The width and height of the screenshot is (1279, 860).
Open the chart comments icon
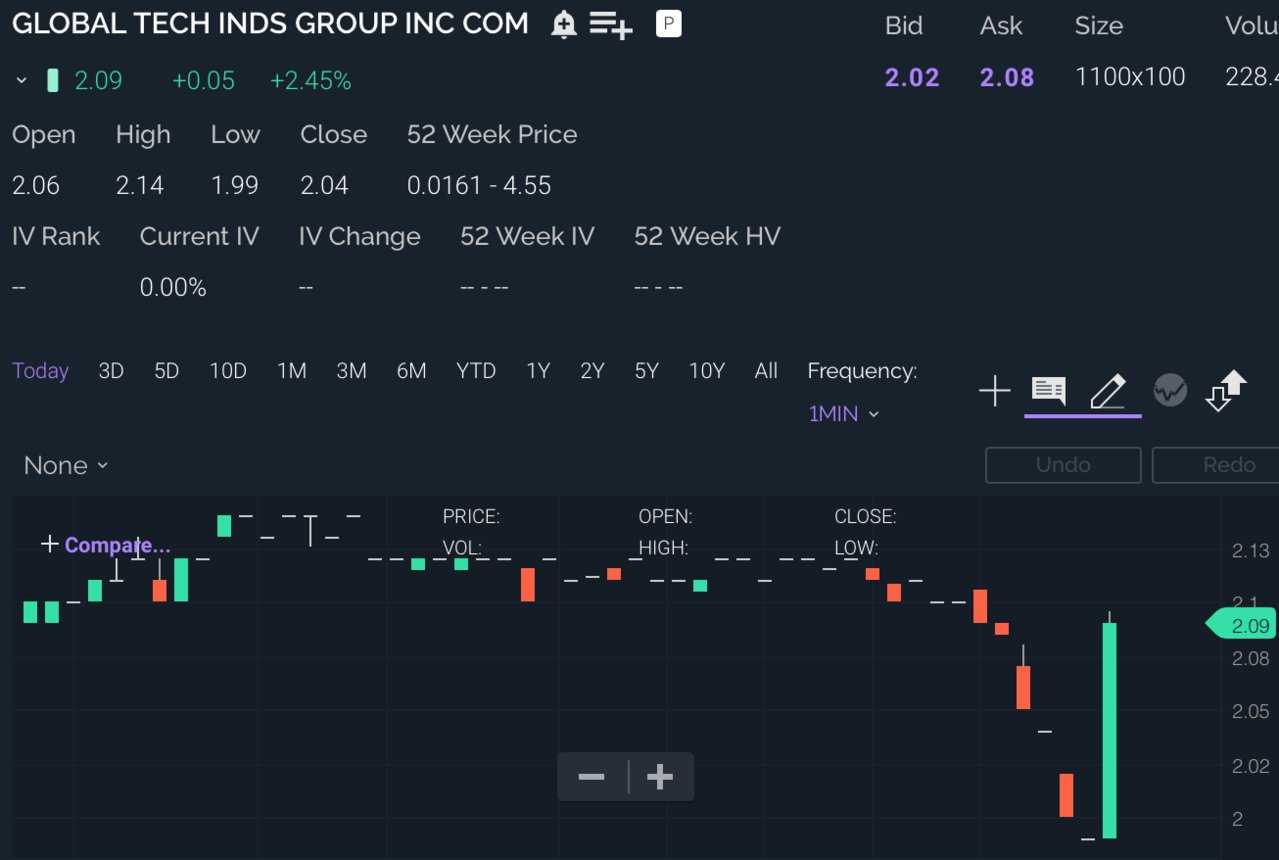point(1048,391)
